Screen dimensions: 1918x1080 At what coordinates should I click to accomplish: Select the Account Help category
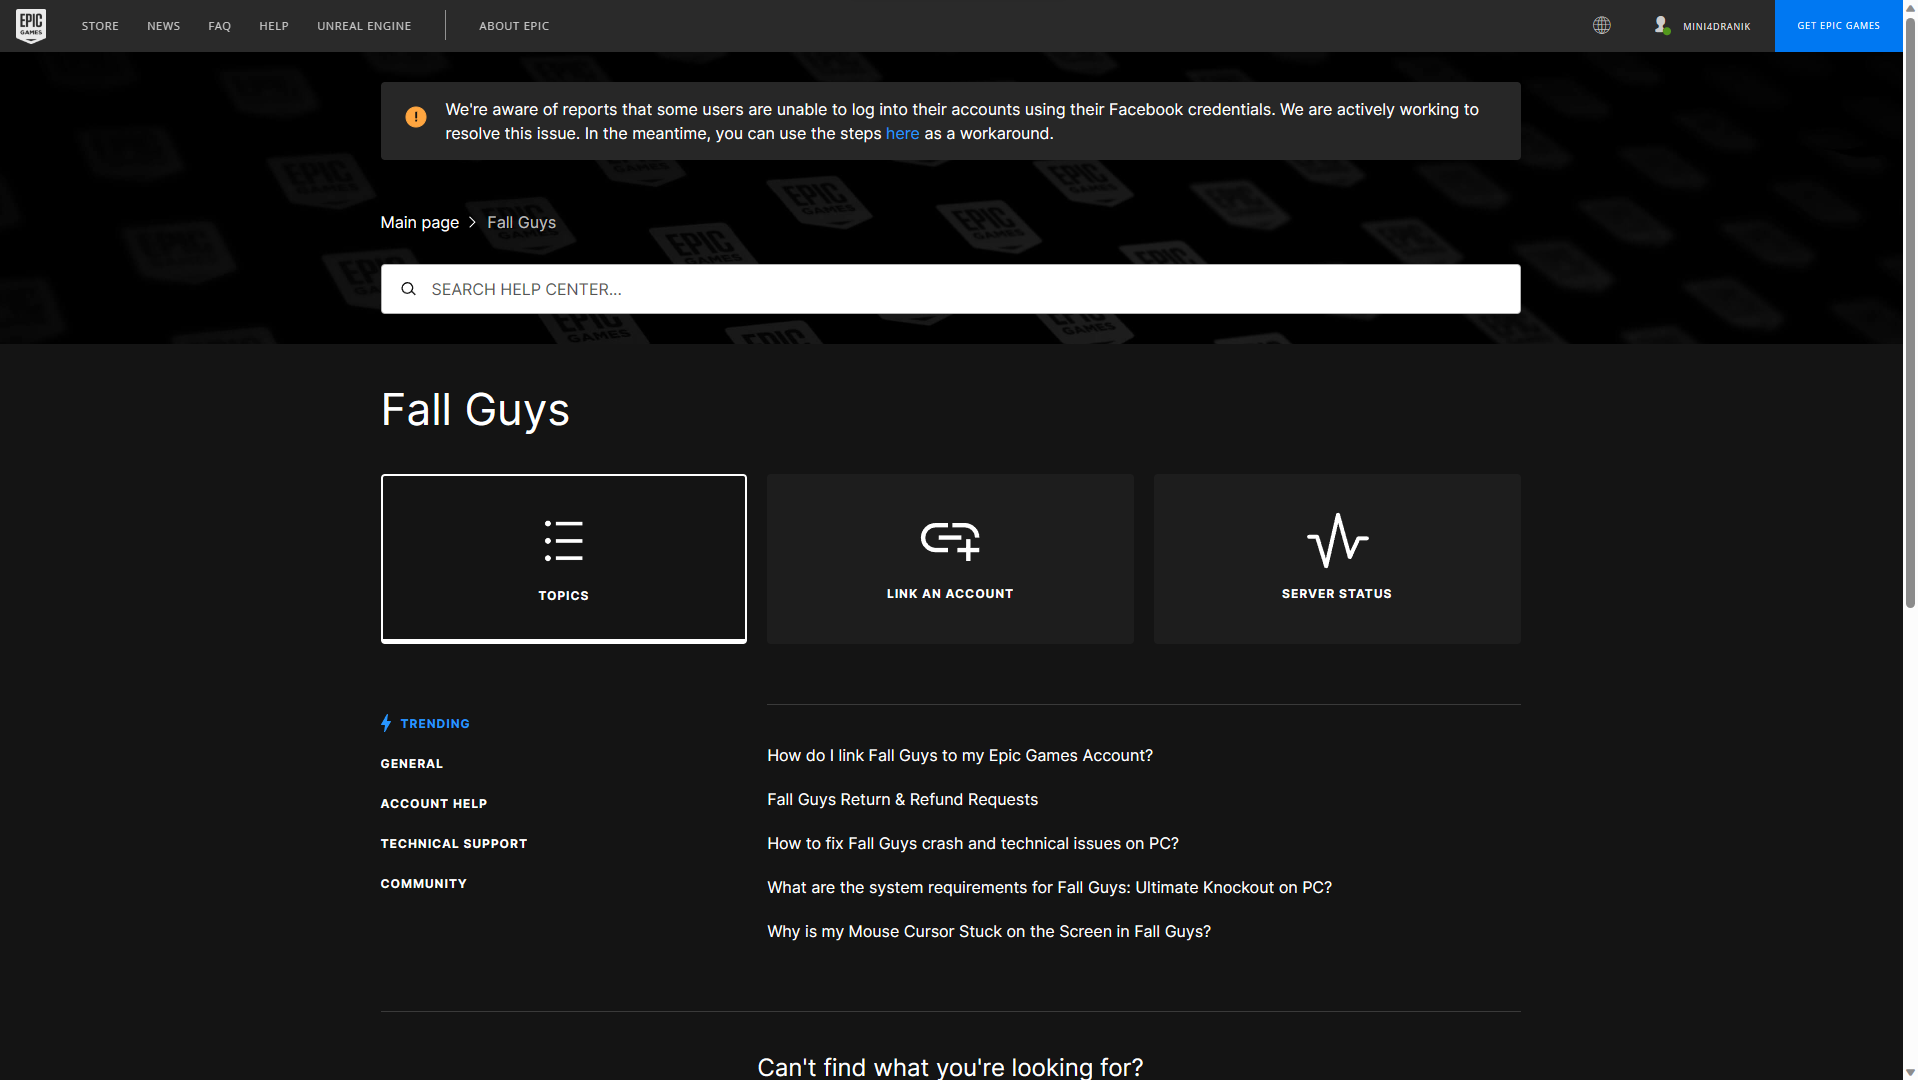[x=434, y=804]
